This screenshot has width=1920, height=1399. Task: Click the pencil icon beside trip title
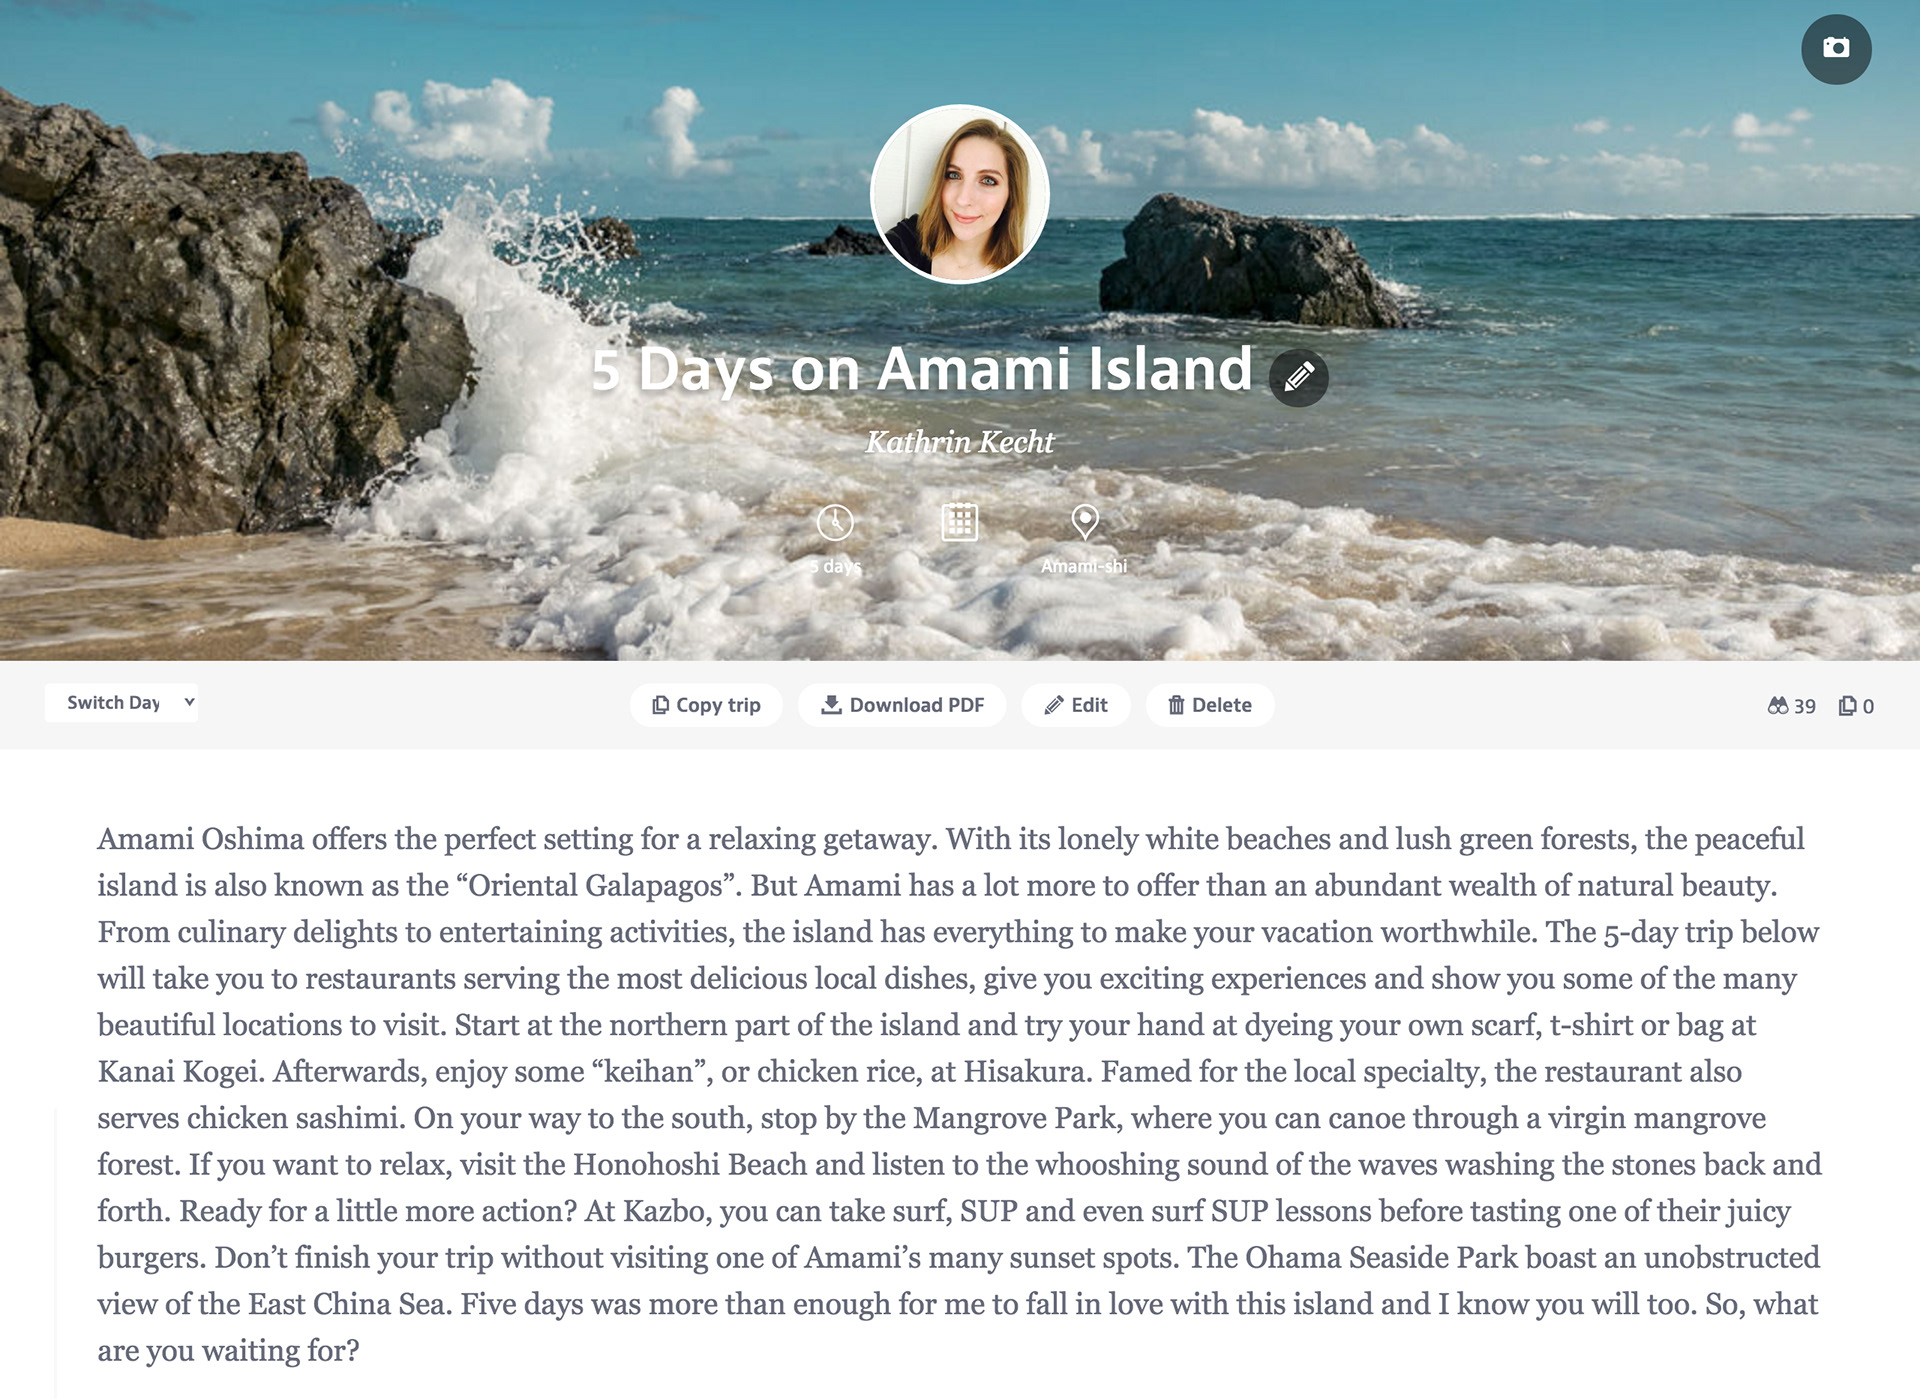(1298, 377)
